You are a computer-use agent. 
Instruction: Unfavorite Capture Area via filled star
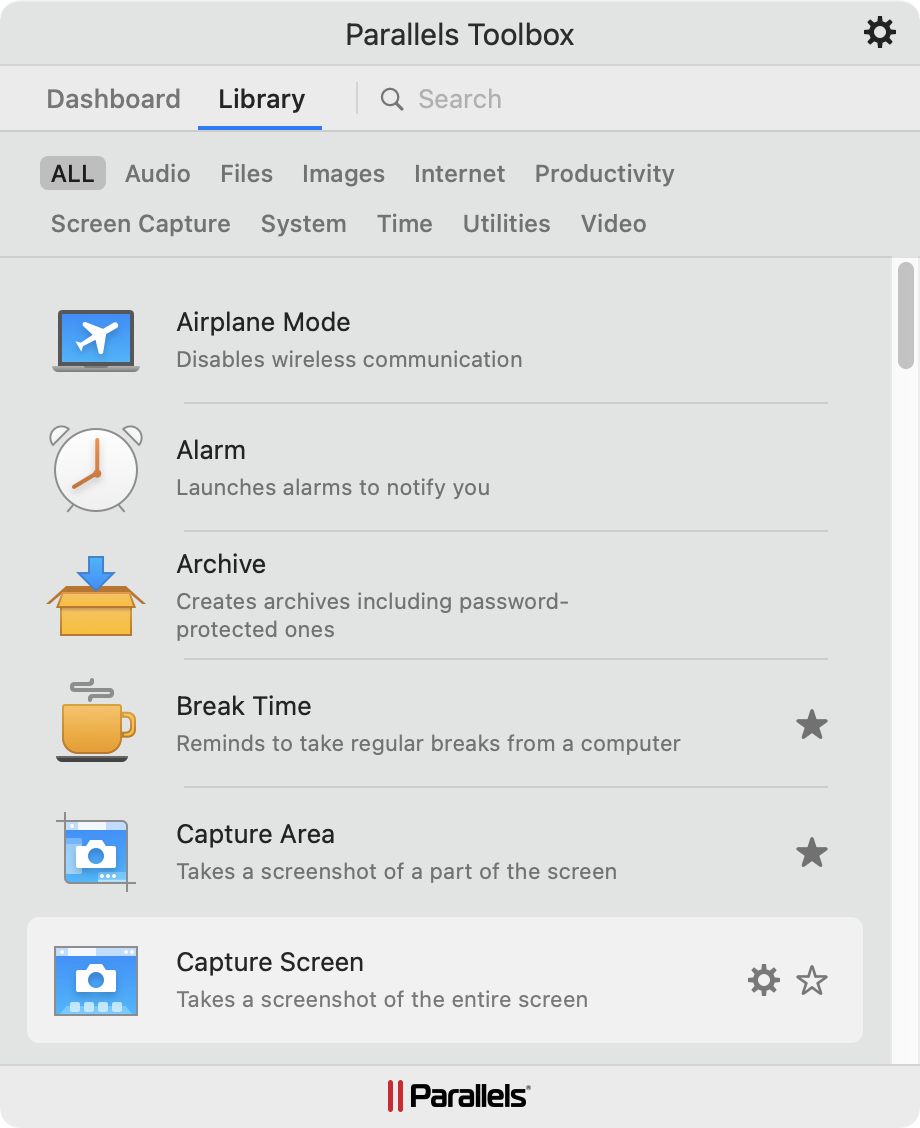pyautogui.click(x=811, y=852)
